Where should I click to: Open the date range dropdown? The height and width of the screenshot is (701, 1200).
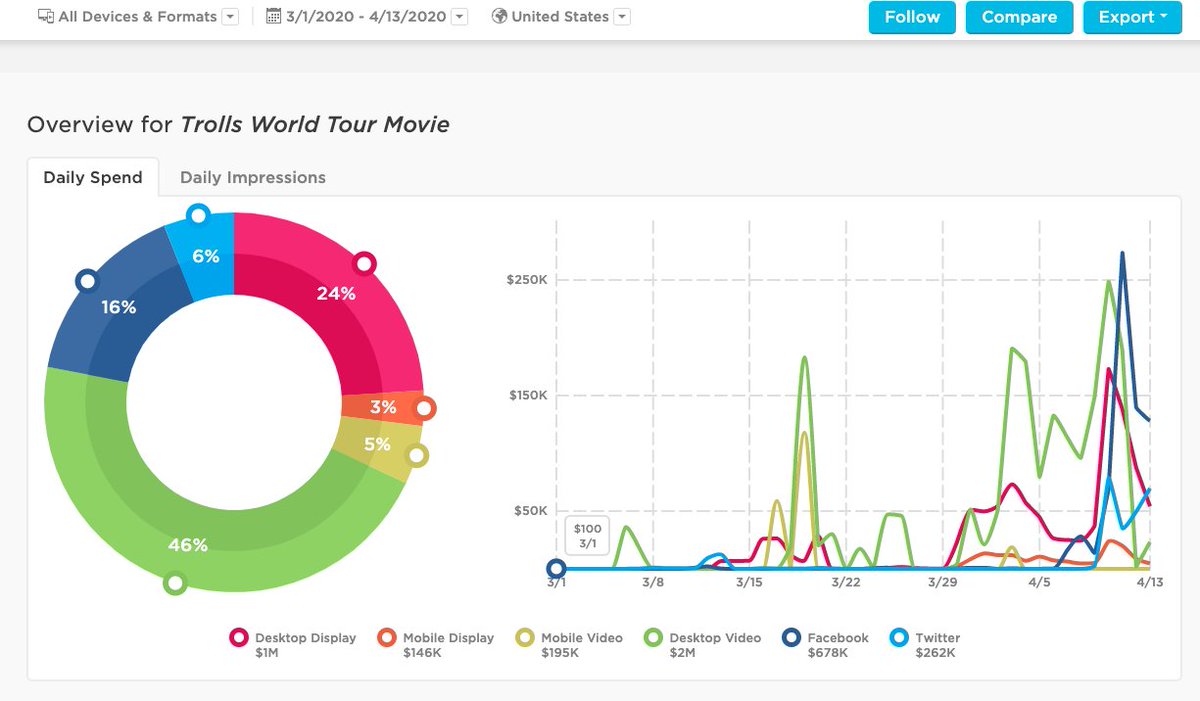click(x=459, y=16)
